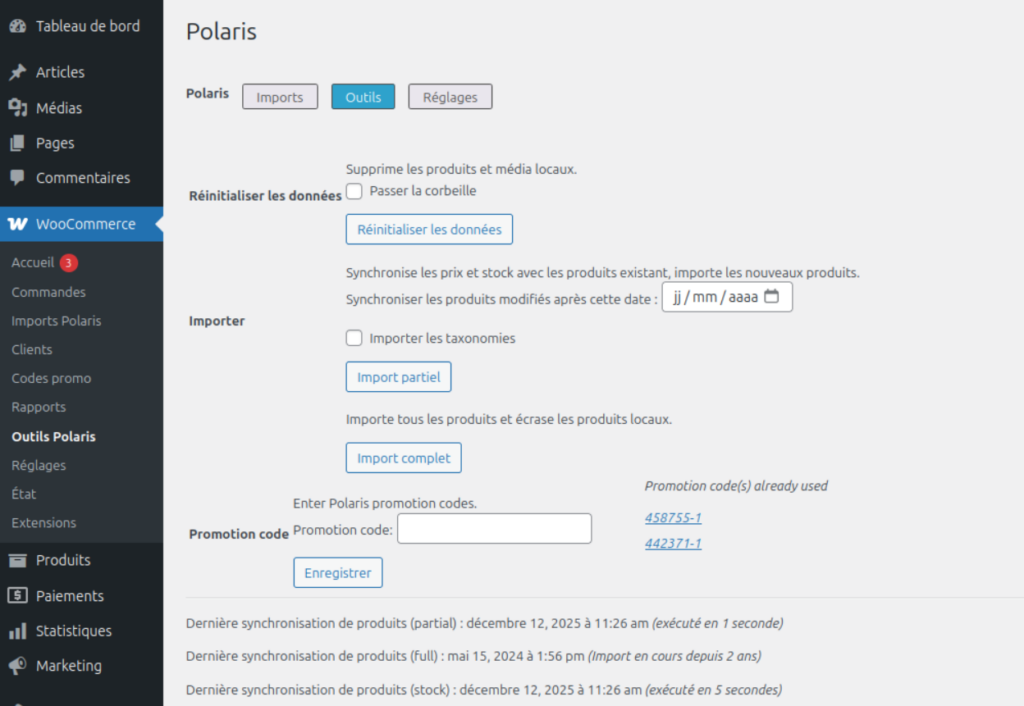Open the calendar date picker icon
Viewport: 1024px width, 706px height.
coord(772,297)
